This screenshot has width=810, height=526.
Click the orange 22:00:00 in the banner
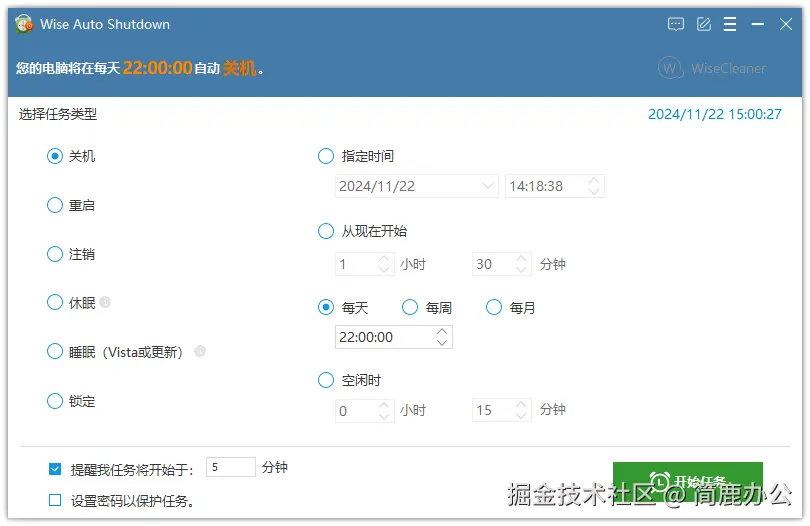pos(158,68)
